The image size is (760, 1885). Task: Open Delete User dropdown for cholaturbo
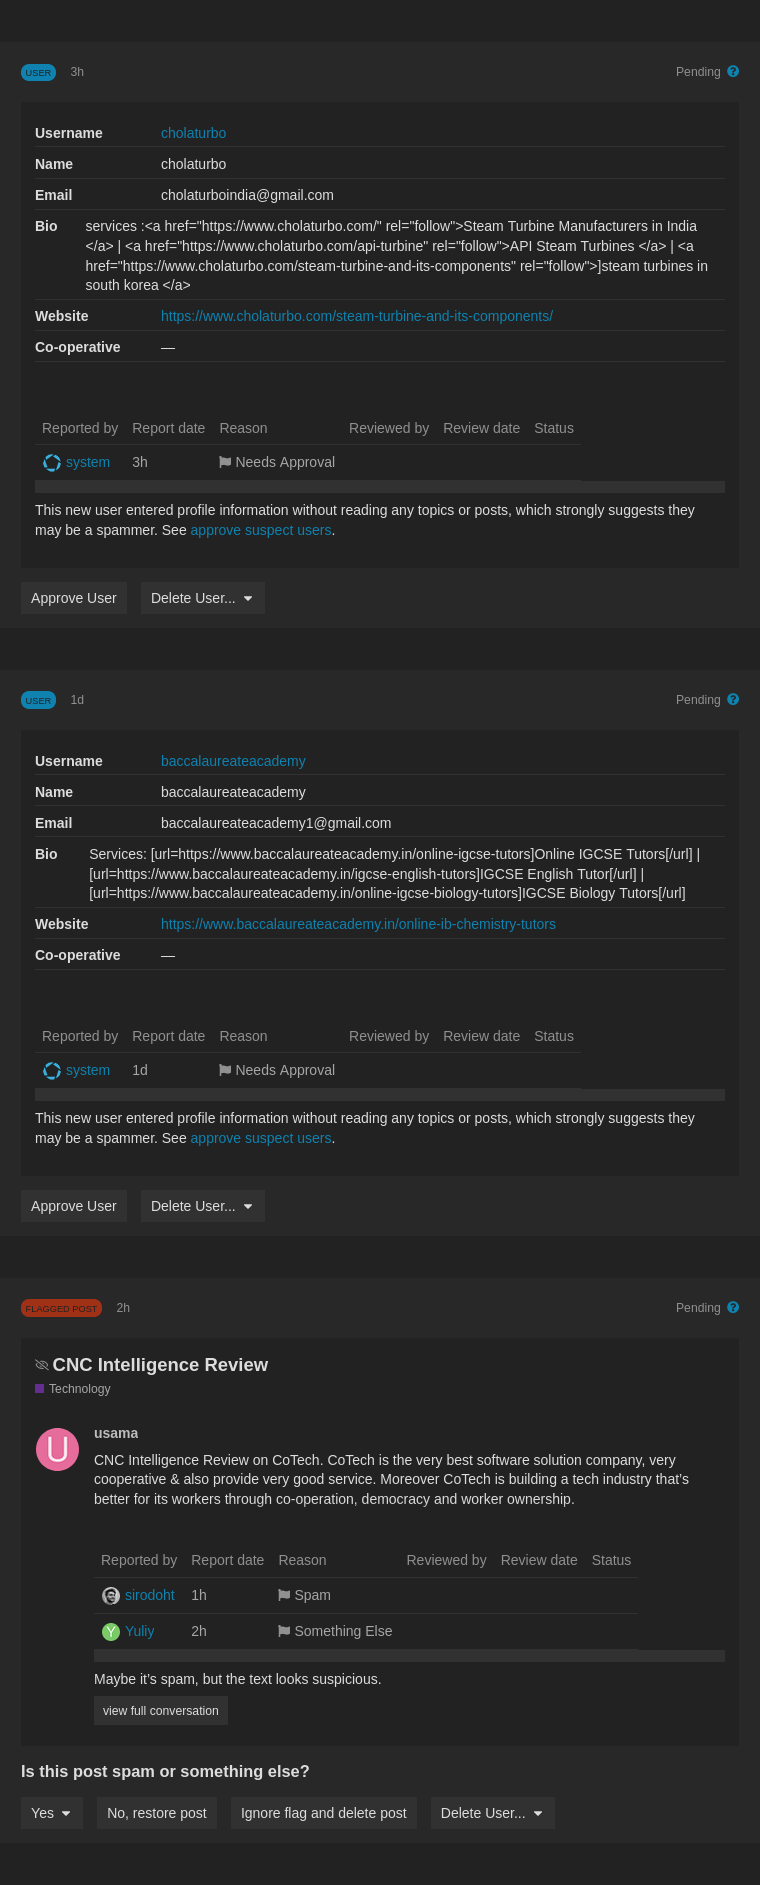(202, 598)
